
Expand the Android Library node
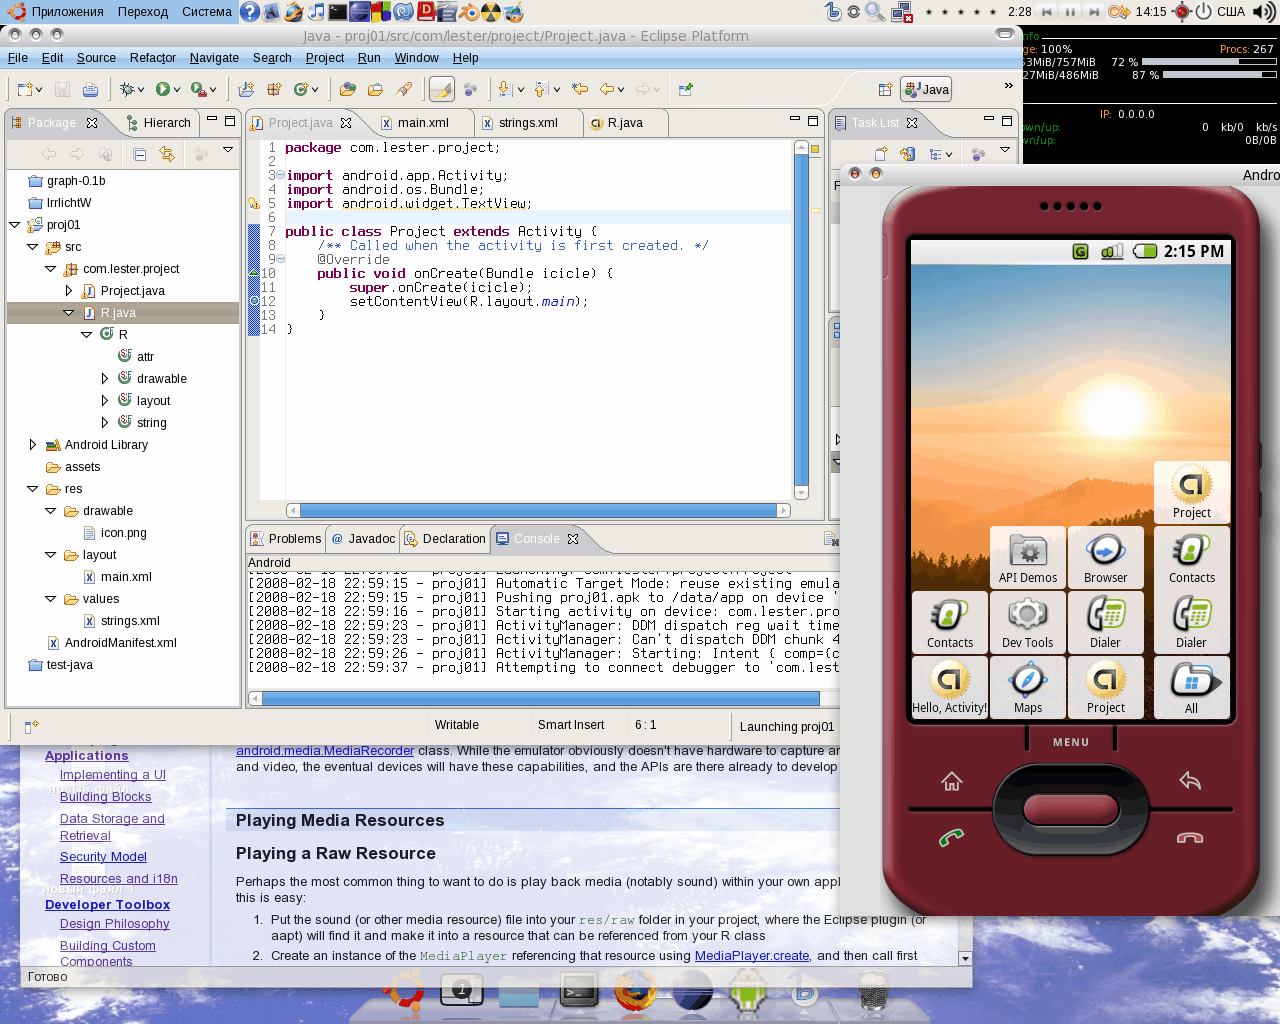click(32, 445)
